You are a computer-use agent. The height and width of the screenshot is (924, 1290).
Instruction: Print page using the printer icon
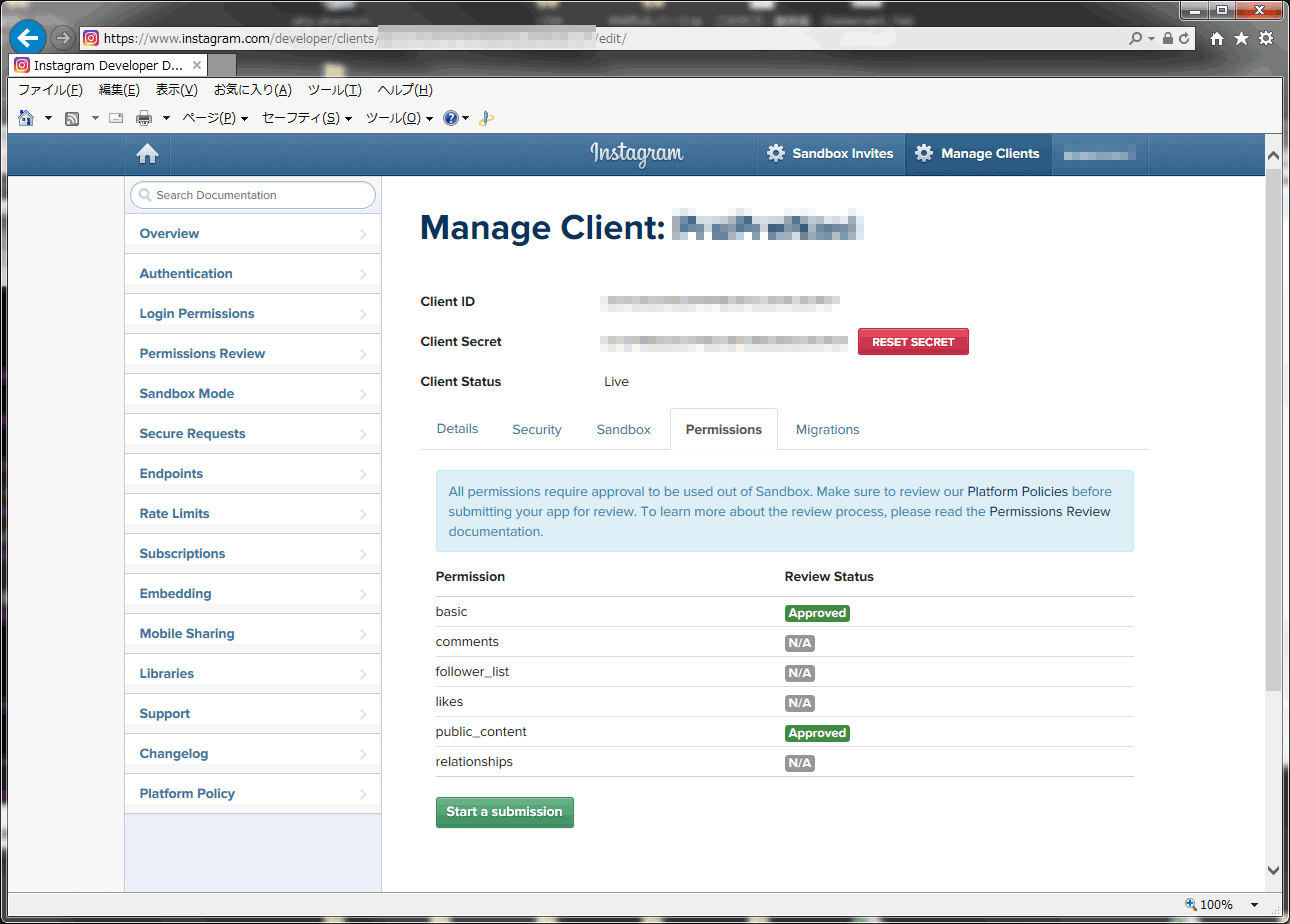pyautogui.click(x=144, y=118)
